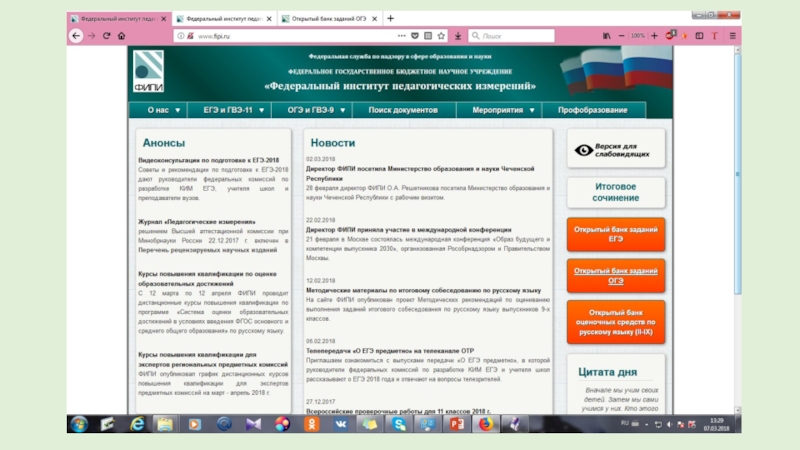Open Перечень рецензируемых научных изданий link
The height and width of the screenshot is (450, 800).
tap(208, 250)
